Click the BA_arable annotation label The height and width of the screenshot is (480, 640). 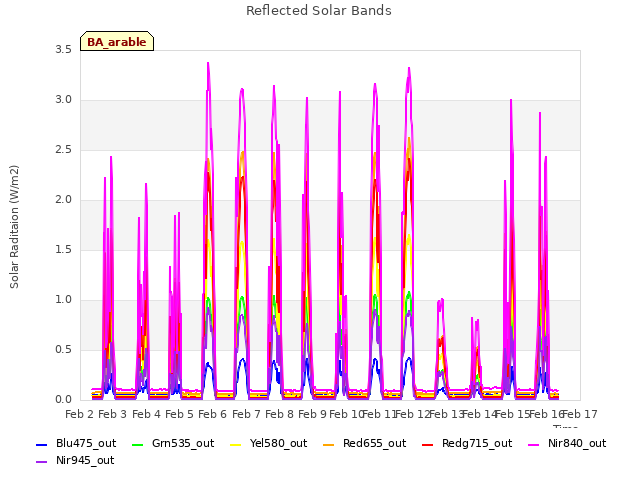pos(117,41)
